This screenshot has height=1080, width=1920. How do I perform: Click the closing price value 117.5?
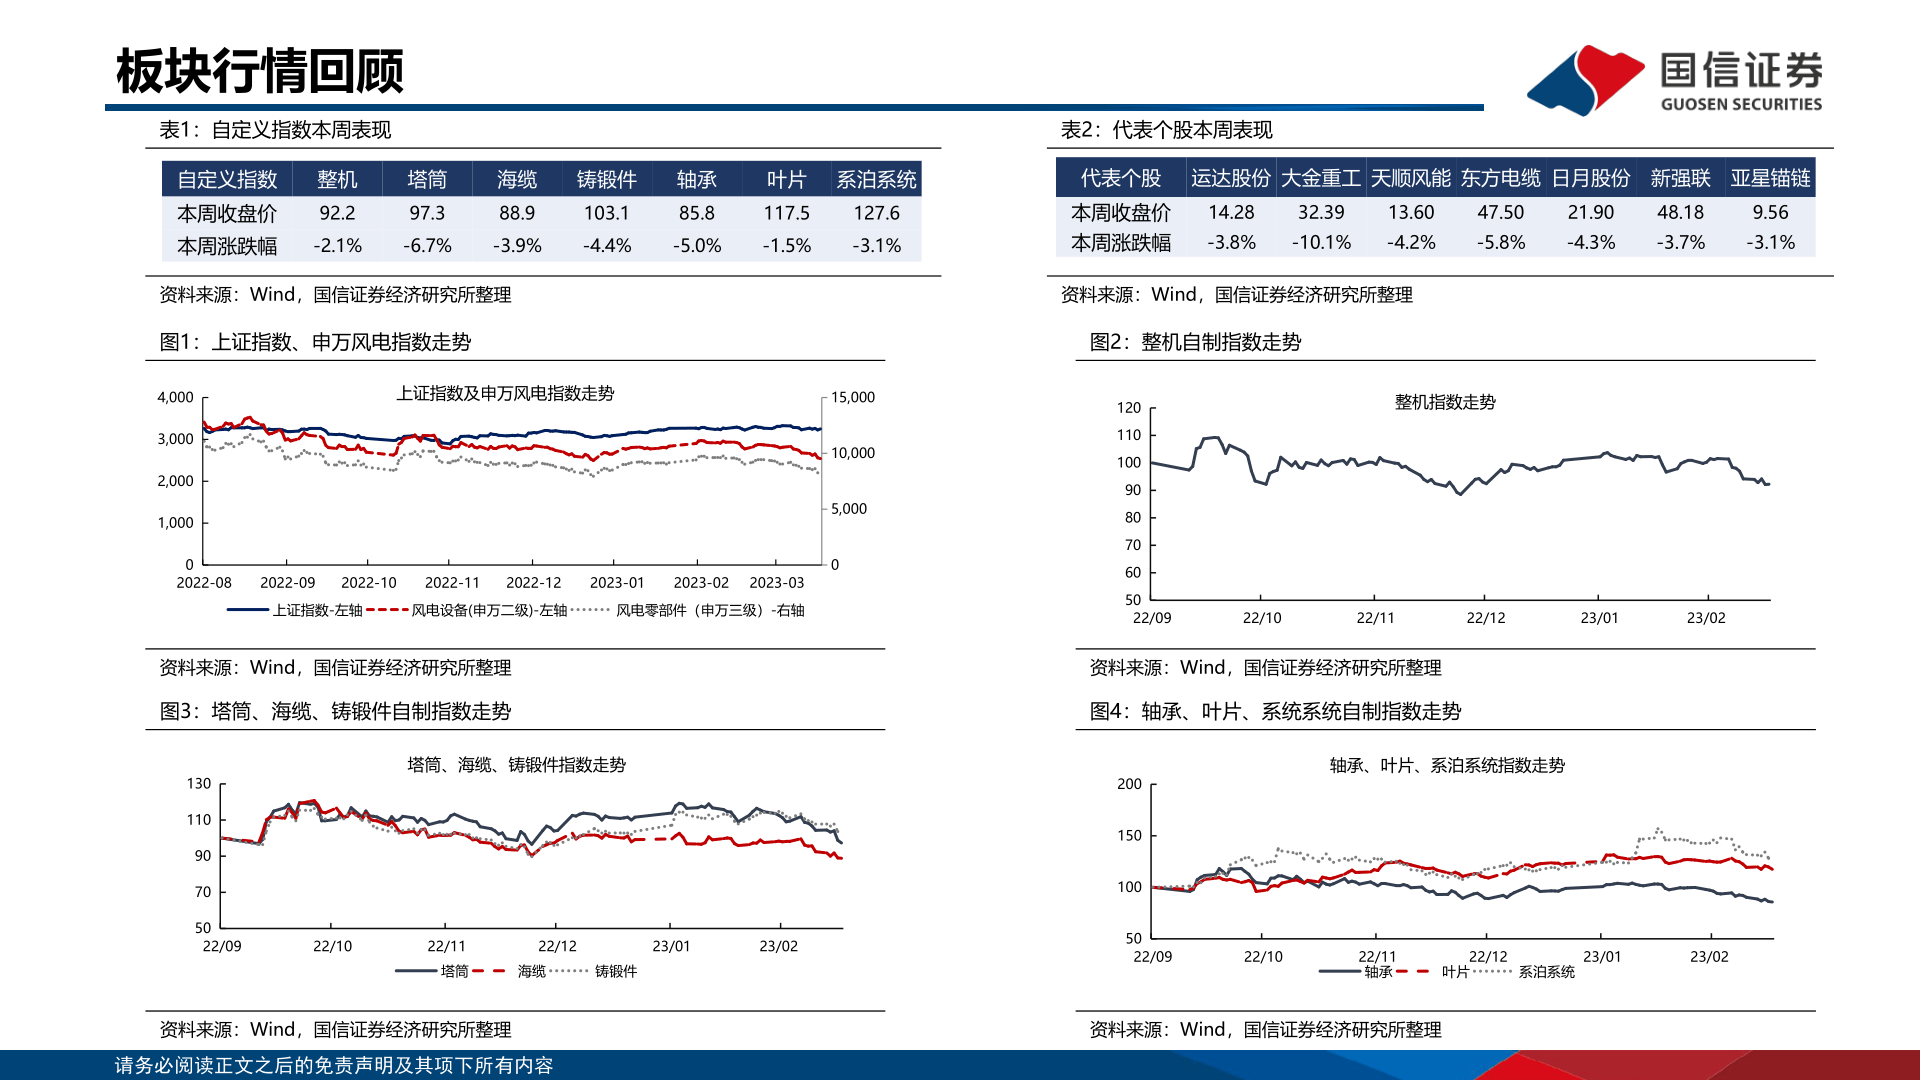(787, 213)
